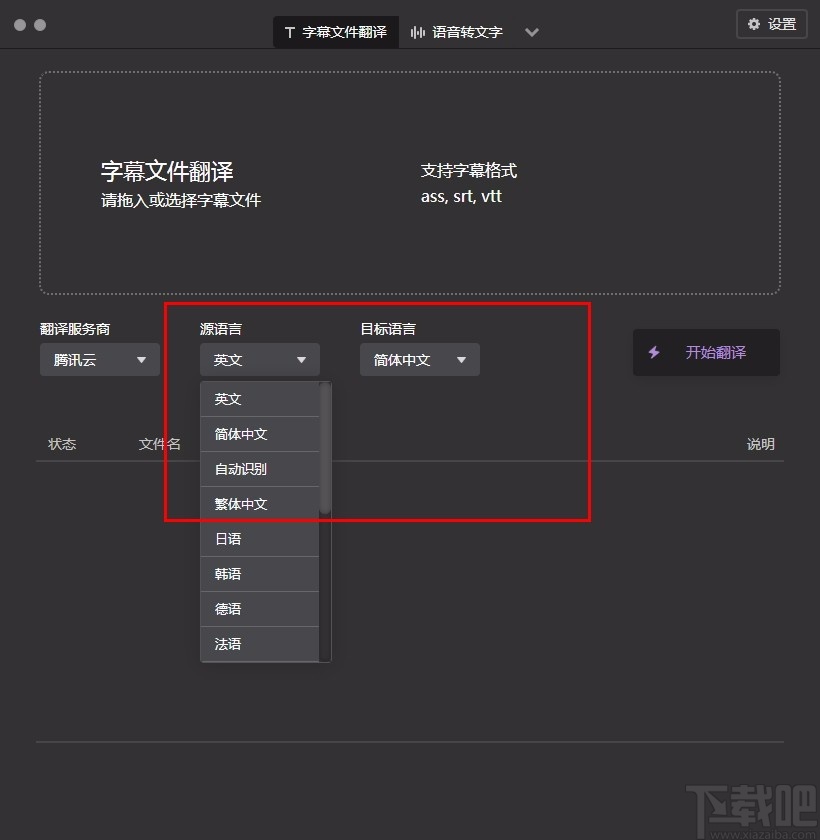Click the T icon on 字幕文件翻译 tab
The image size is (820, 840).
tap(288, 31)
